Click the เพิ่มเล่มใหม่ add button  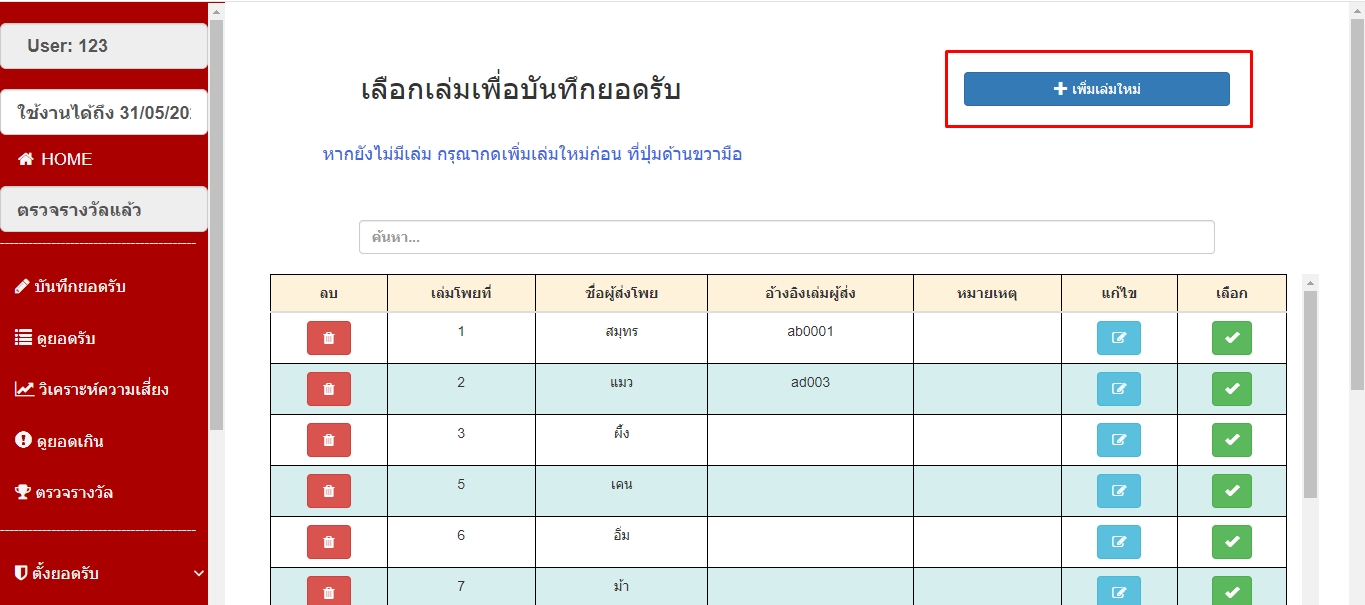click(x=1096, y=89)
